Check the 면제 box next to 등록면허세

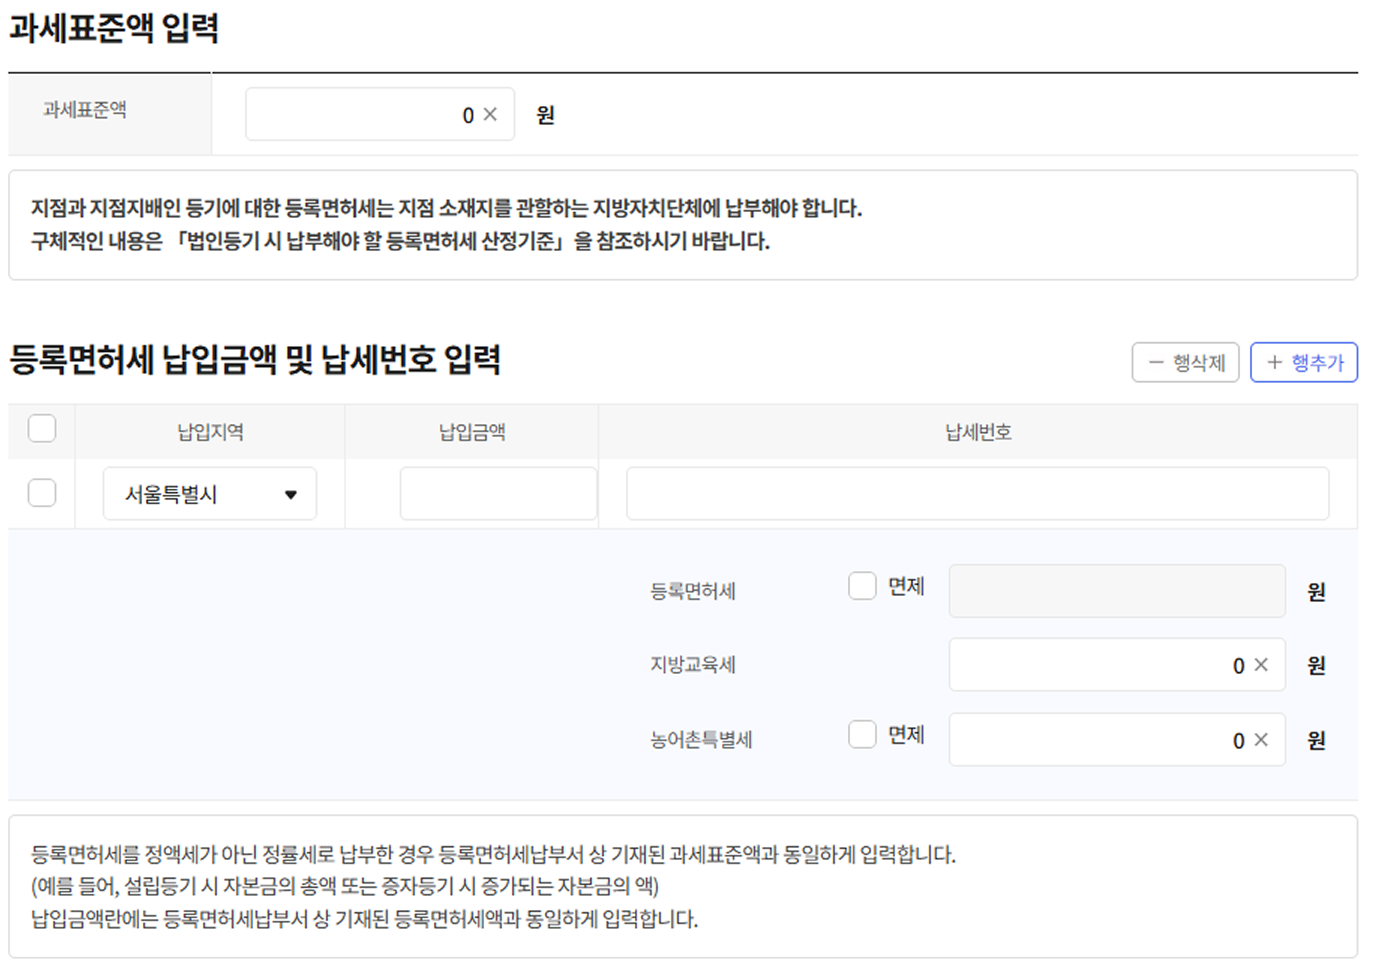[862, 585]
